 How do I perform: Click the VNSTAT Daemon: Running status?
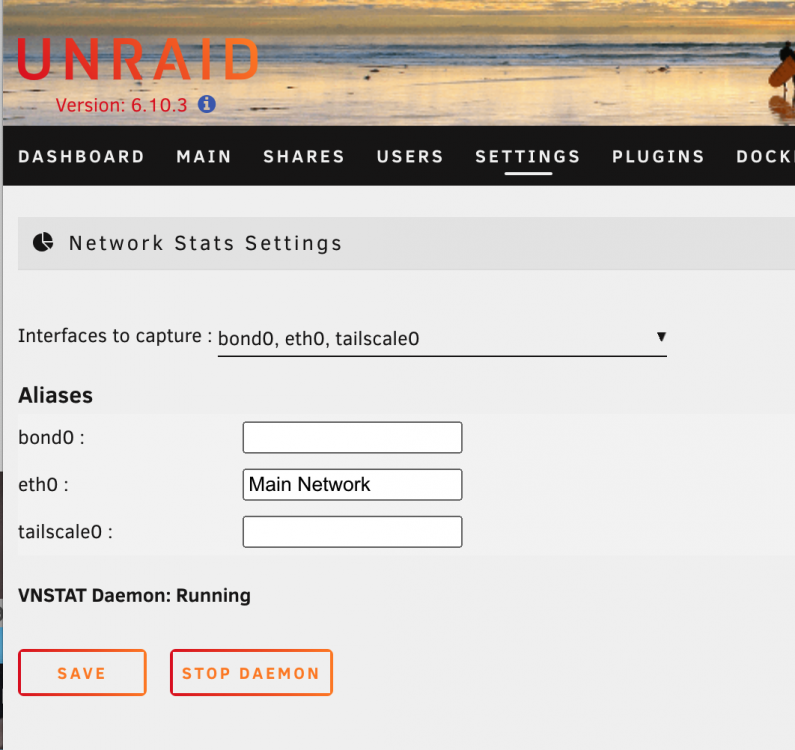point(134,595)
